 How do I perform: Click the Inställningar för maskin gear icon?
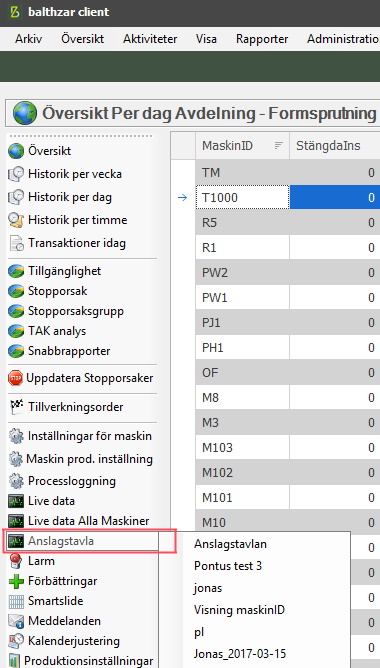click(x=16, y=436)
